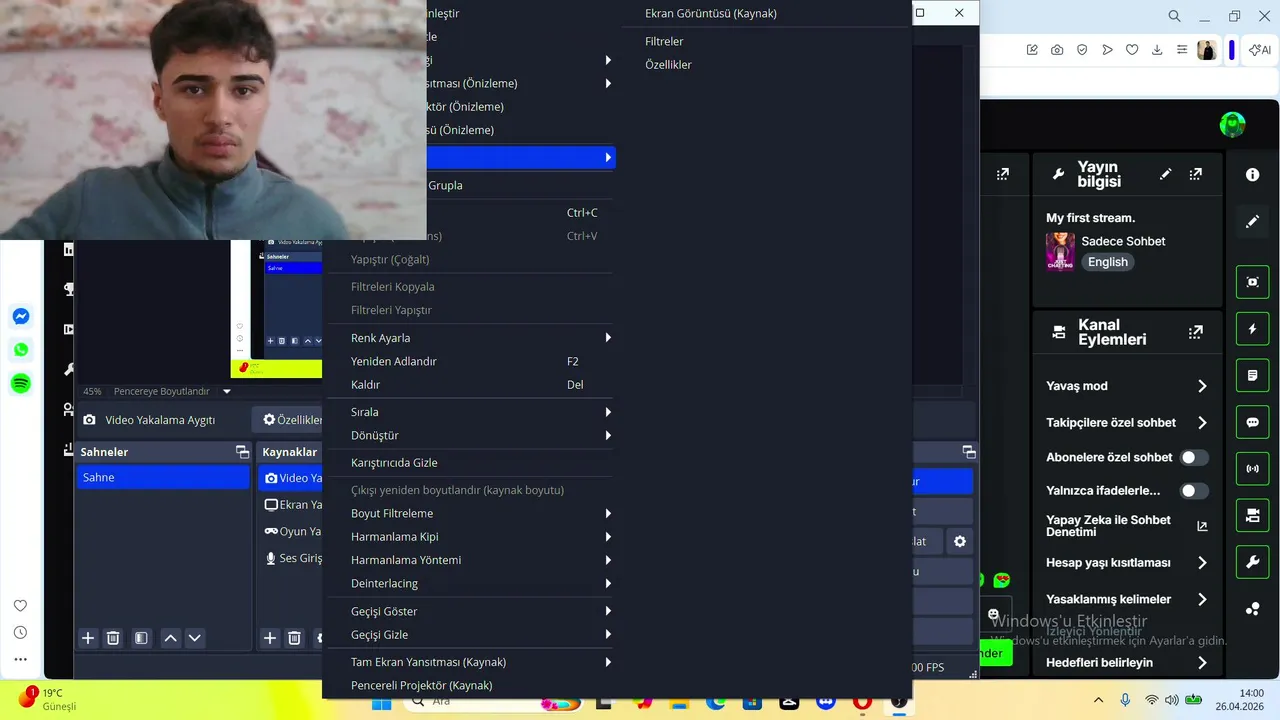Click the wrench icon in right sidebar
Screen dimensions: 1280x720
(1253, 562)
